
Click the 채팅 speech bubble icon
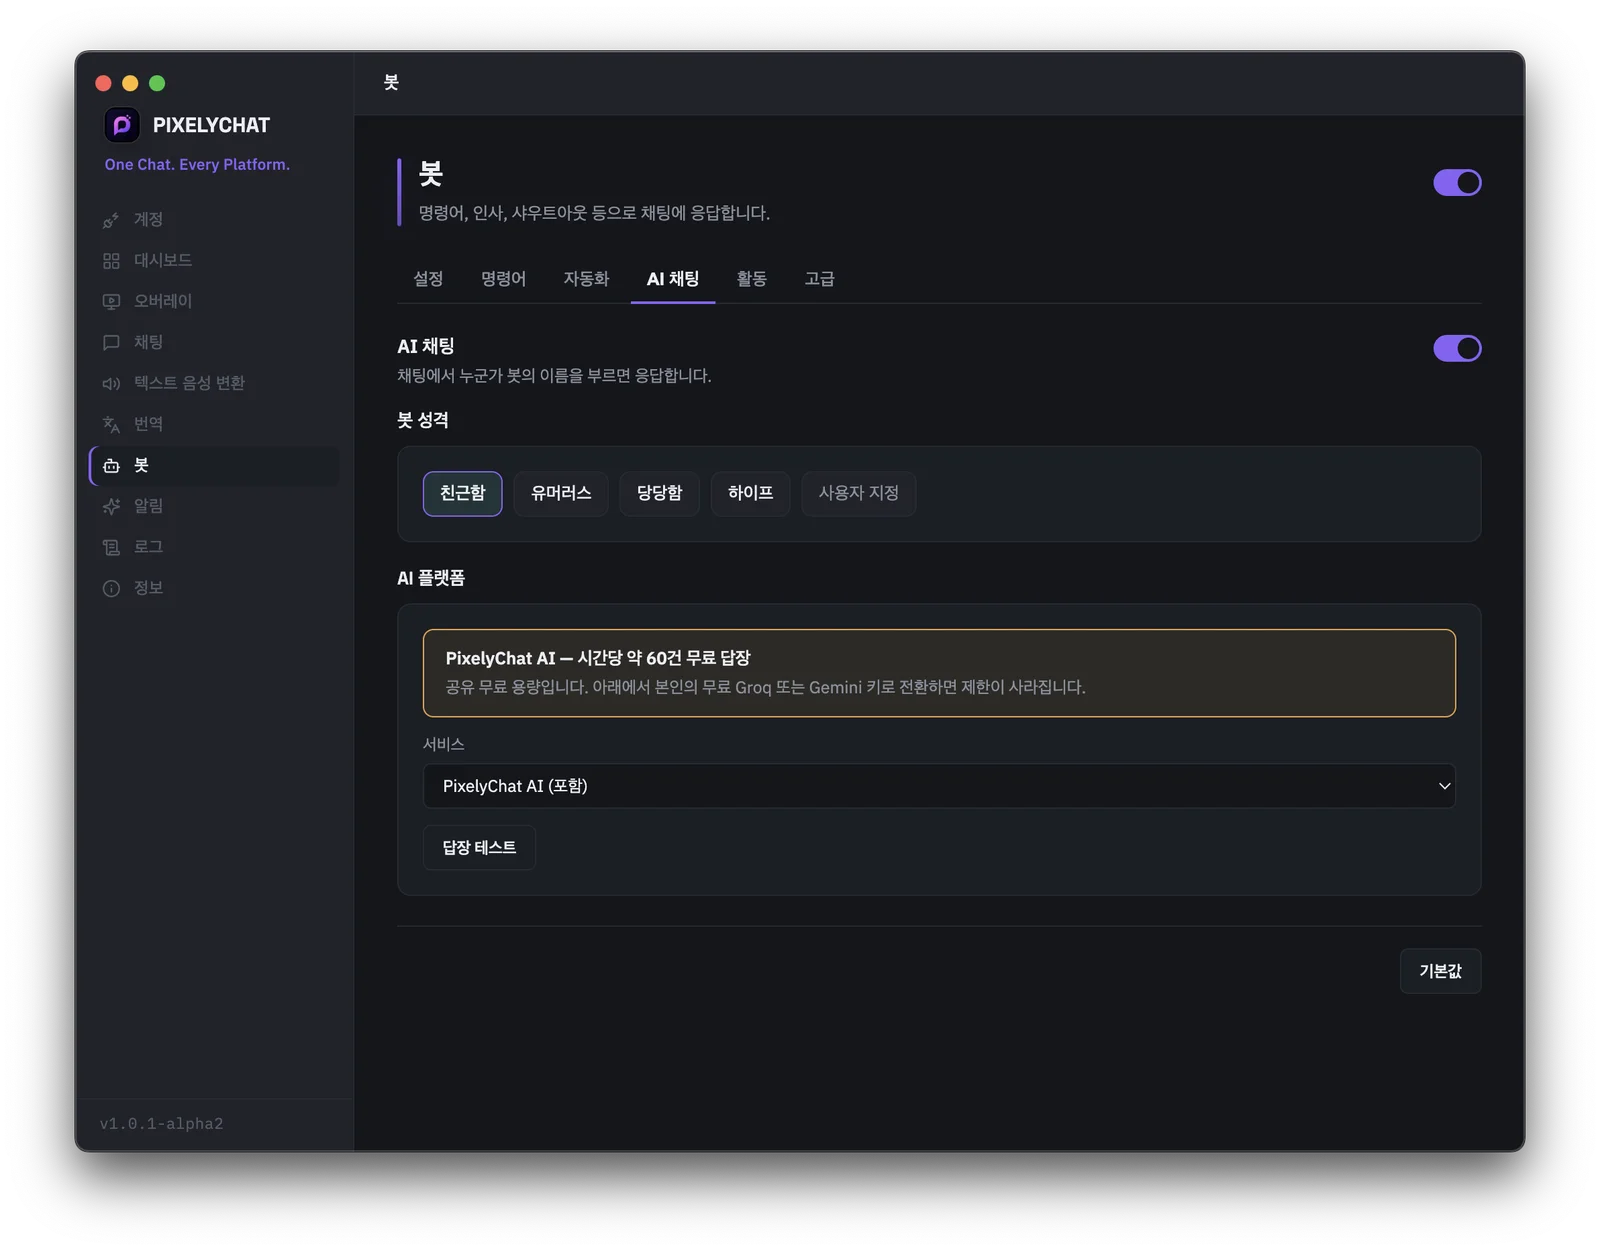(x=111, y=343)
